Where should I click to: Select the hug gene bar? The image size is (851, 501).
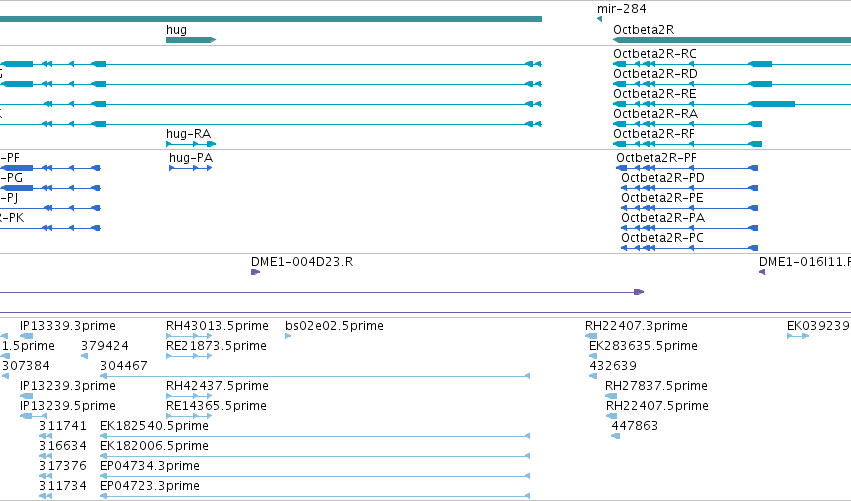click(191, 40)
